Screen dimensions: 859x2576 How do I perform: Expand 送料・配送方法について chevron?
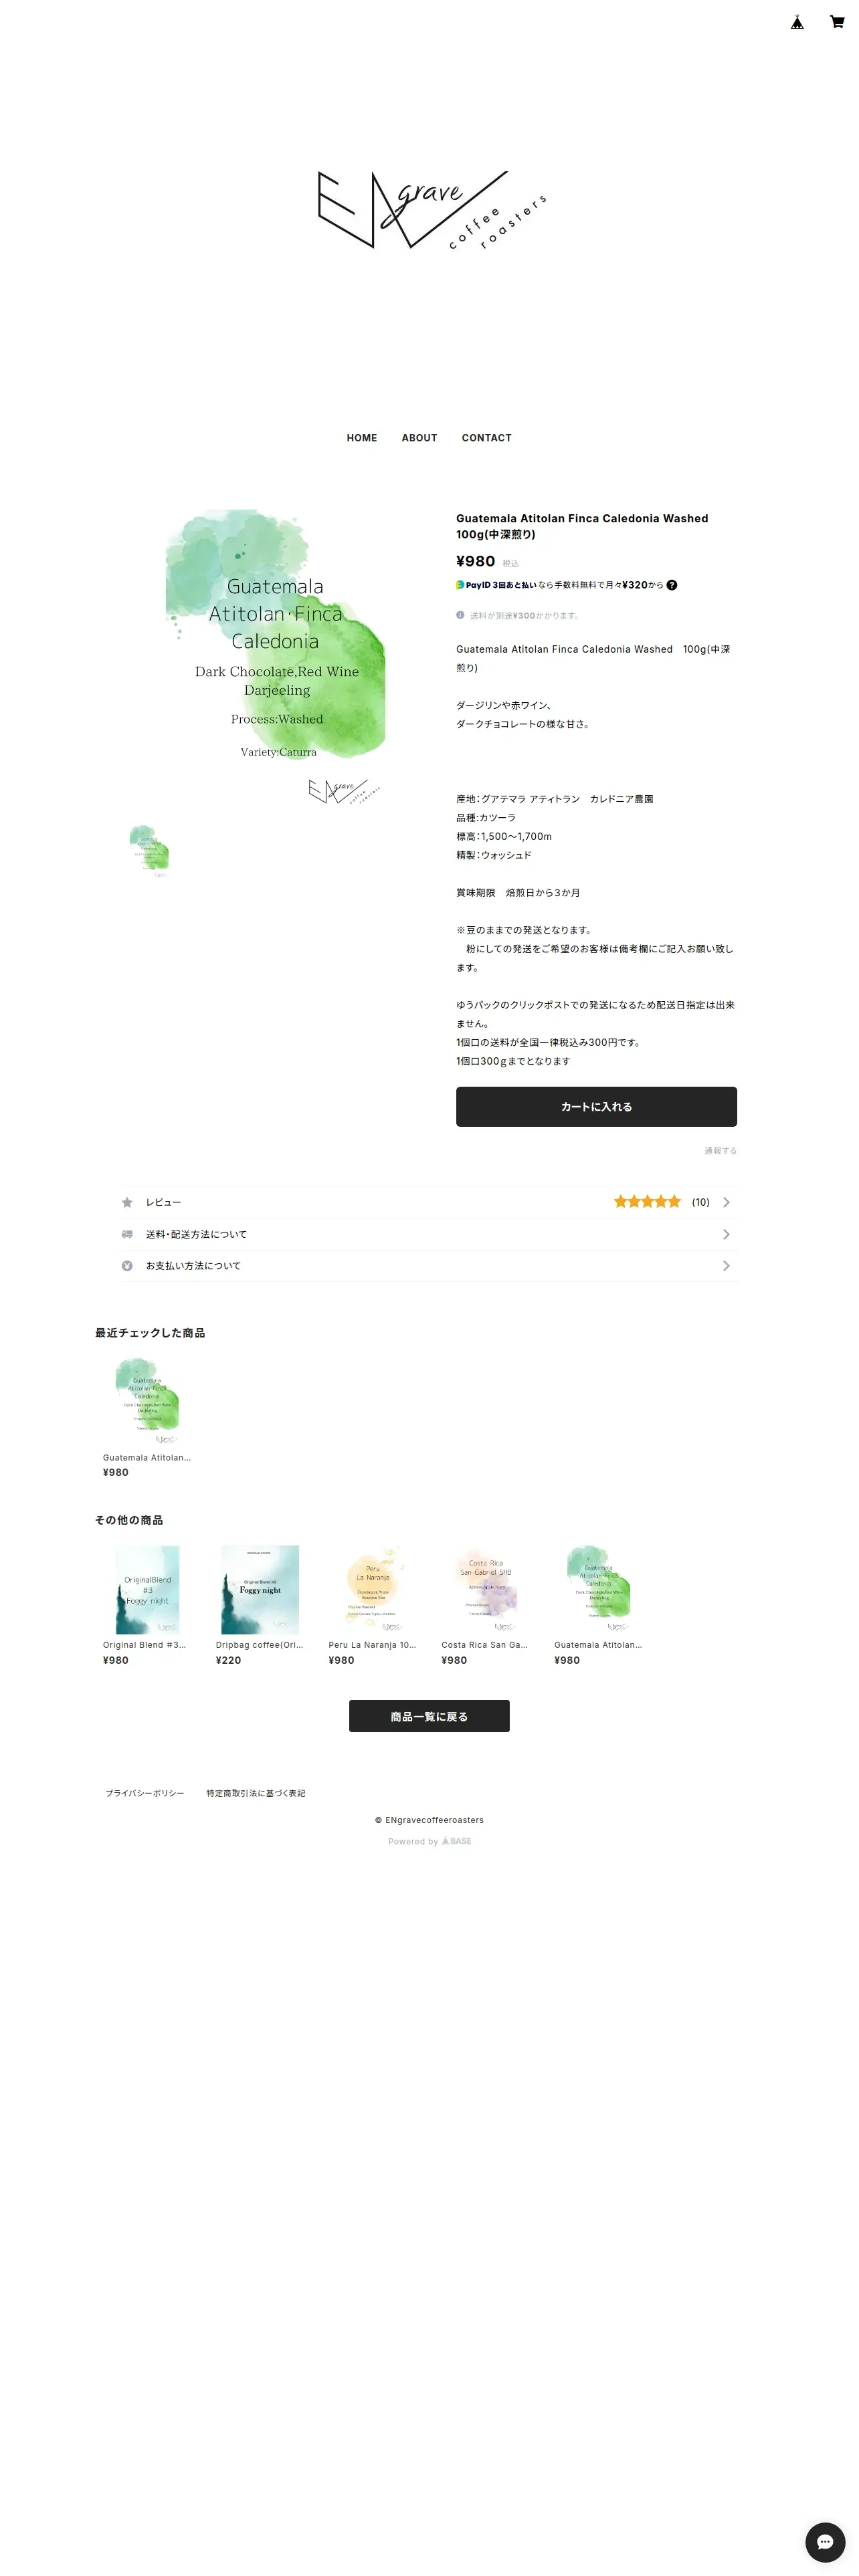[x=726, y=1234]
